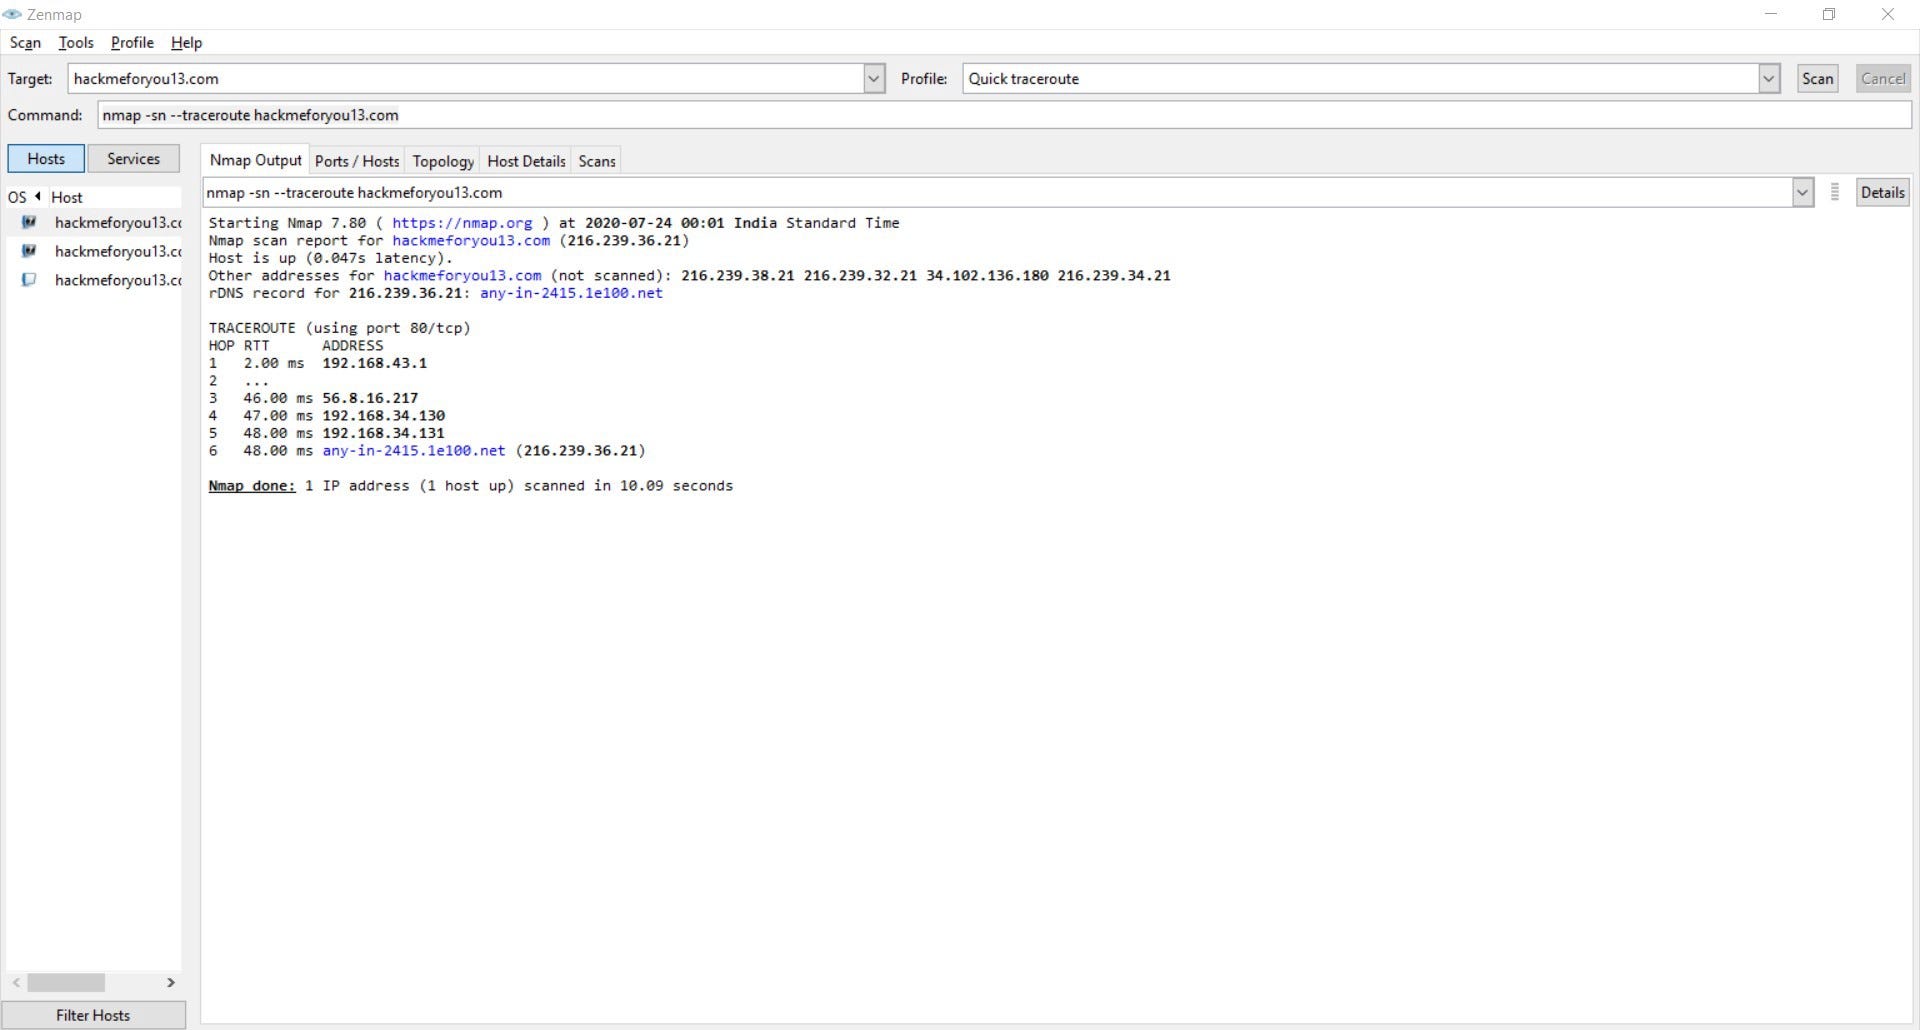This screenshot has height=1030, width=1920.
Task: Open the Scan menu
Action: pos(25,43)
